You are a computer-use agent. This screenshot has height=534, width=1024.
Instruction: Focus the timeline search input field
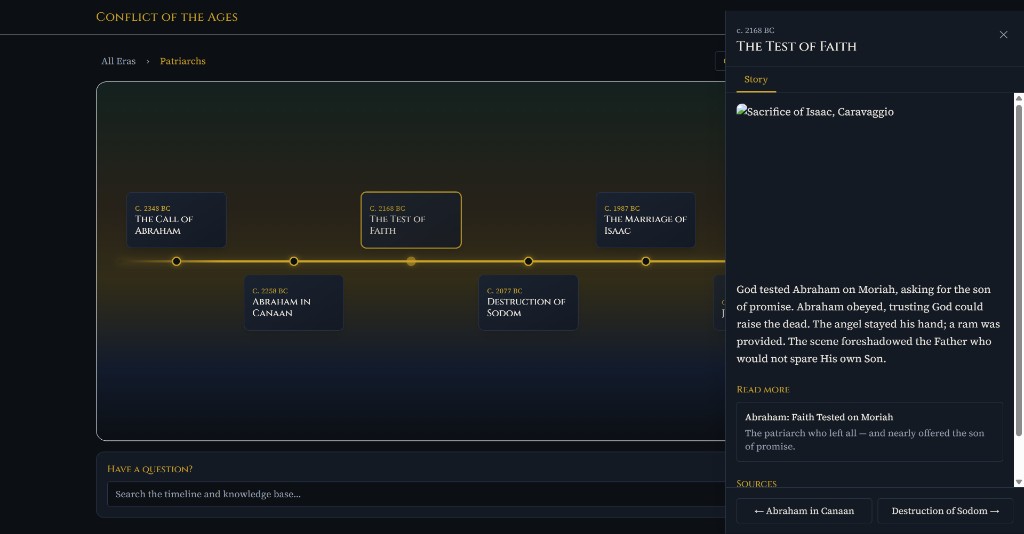tap(416, 494)
